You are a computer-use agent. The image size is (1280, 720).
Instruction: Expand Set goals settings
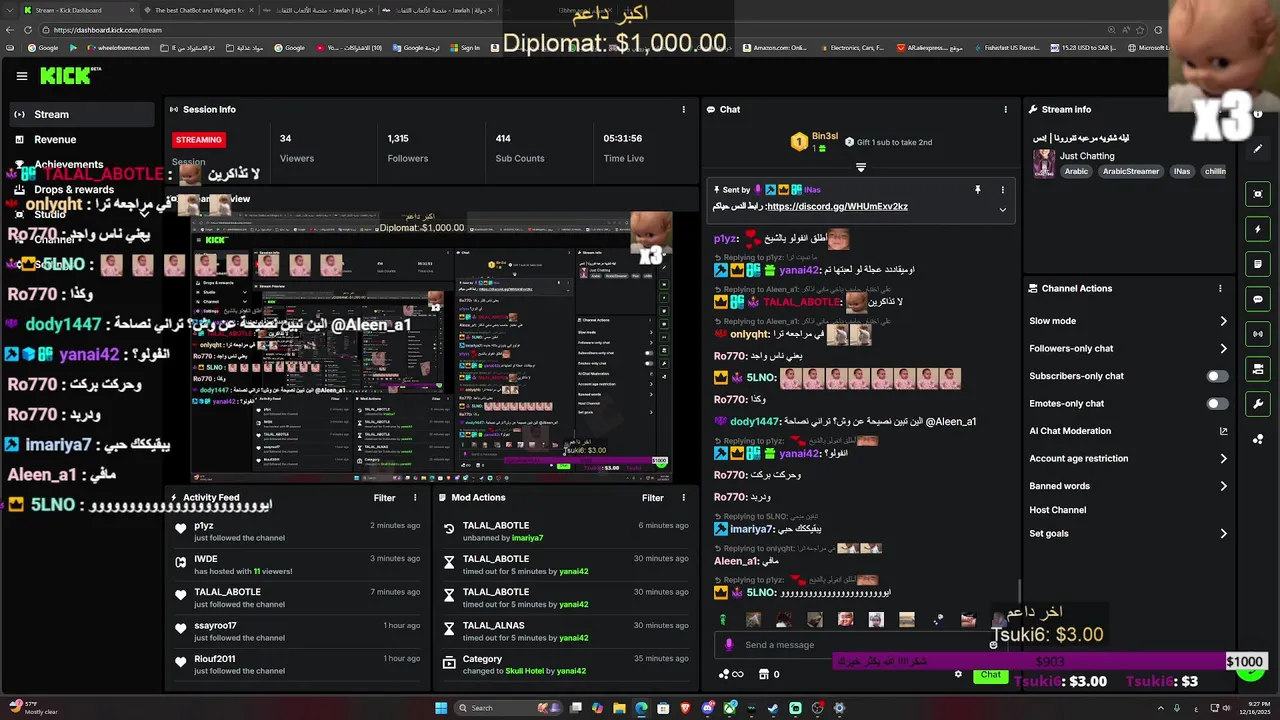pyautogui.click(x=1223, y=533)
